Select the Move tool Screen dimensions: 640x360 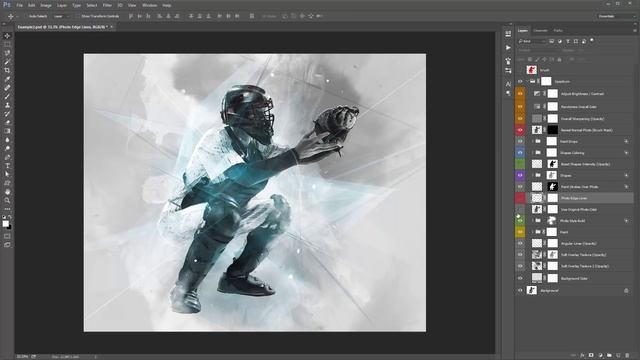tap(7, 36)
